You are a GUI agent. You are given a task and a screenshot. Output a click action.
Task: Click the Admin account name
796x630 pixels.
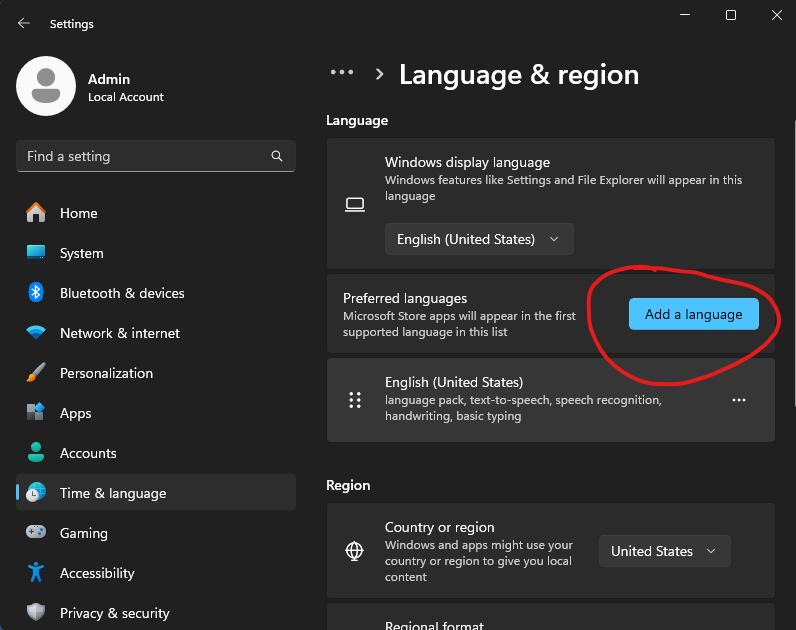point(109,79)
